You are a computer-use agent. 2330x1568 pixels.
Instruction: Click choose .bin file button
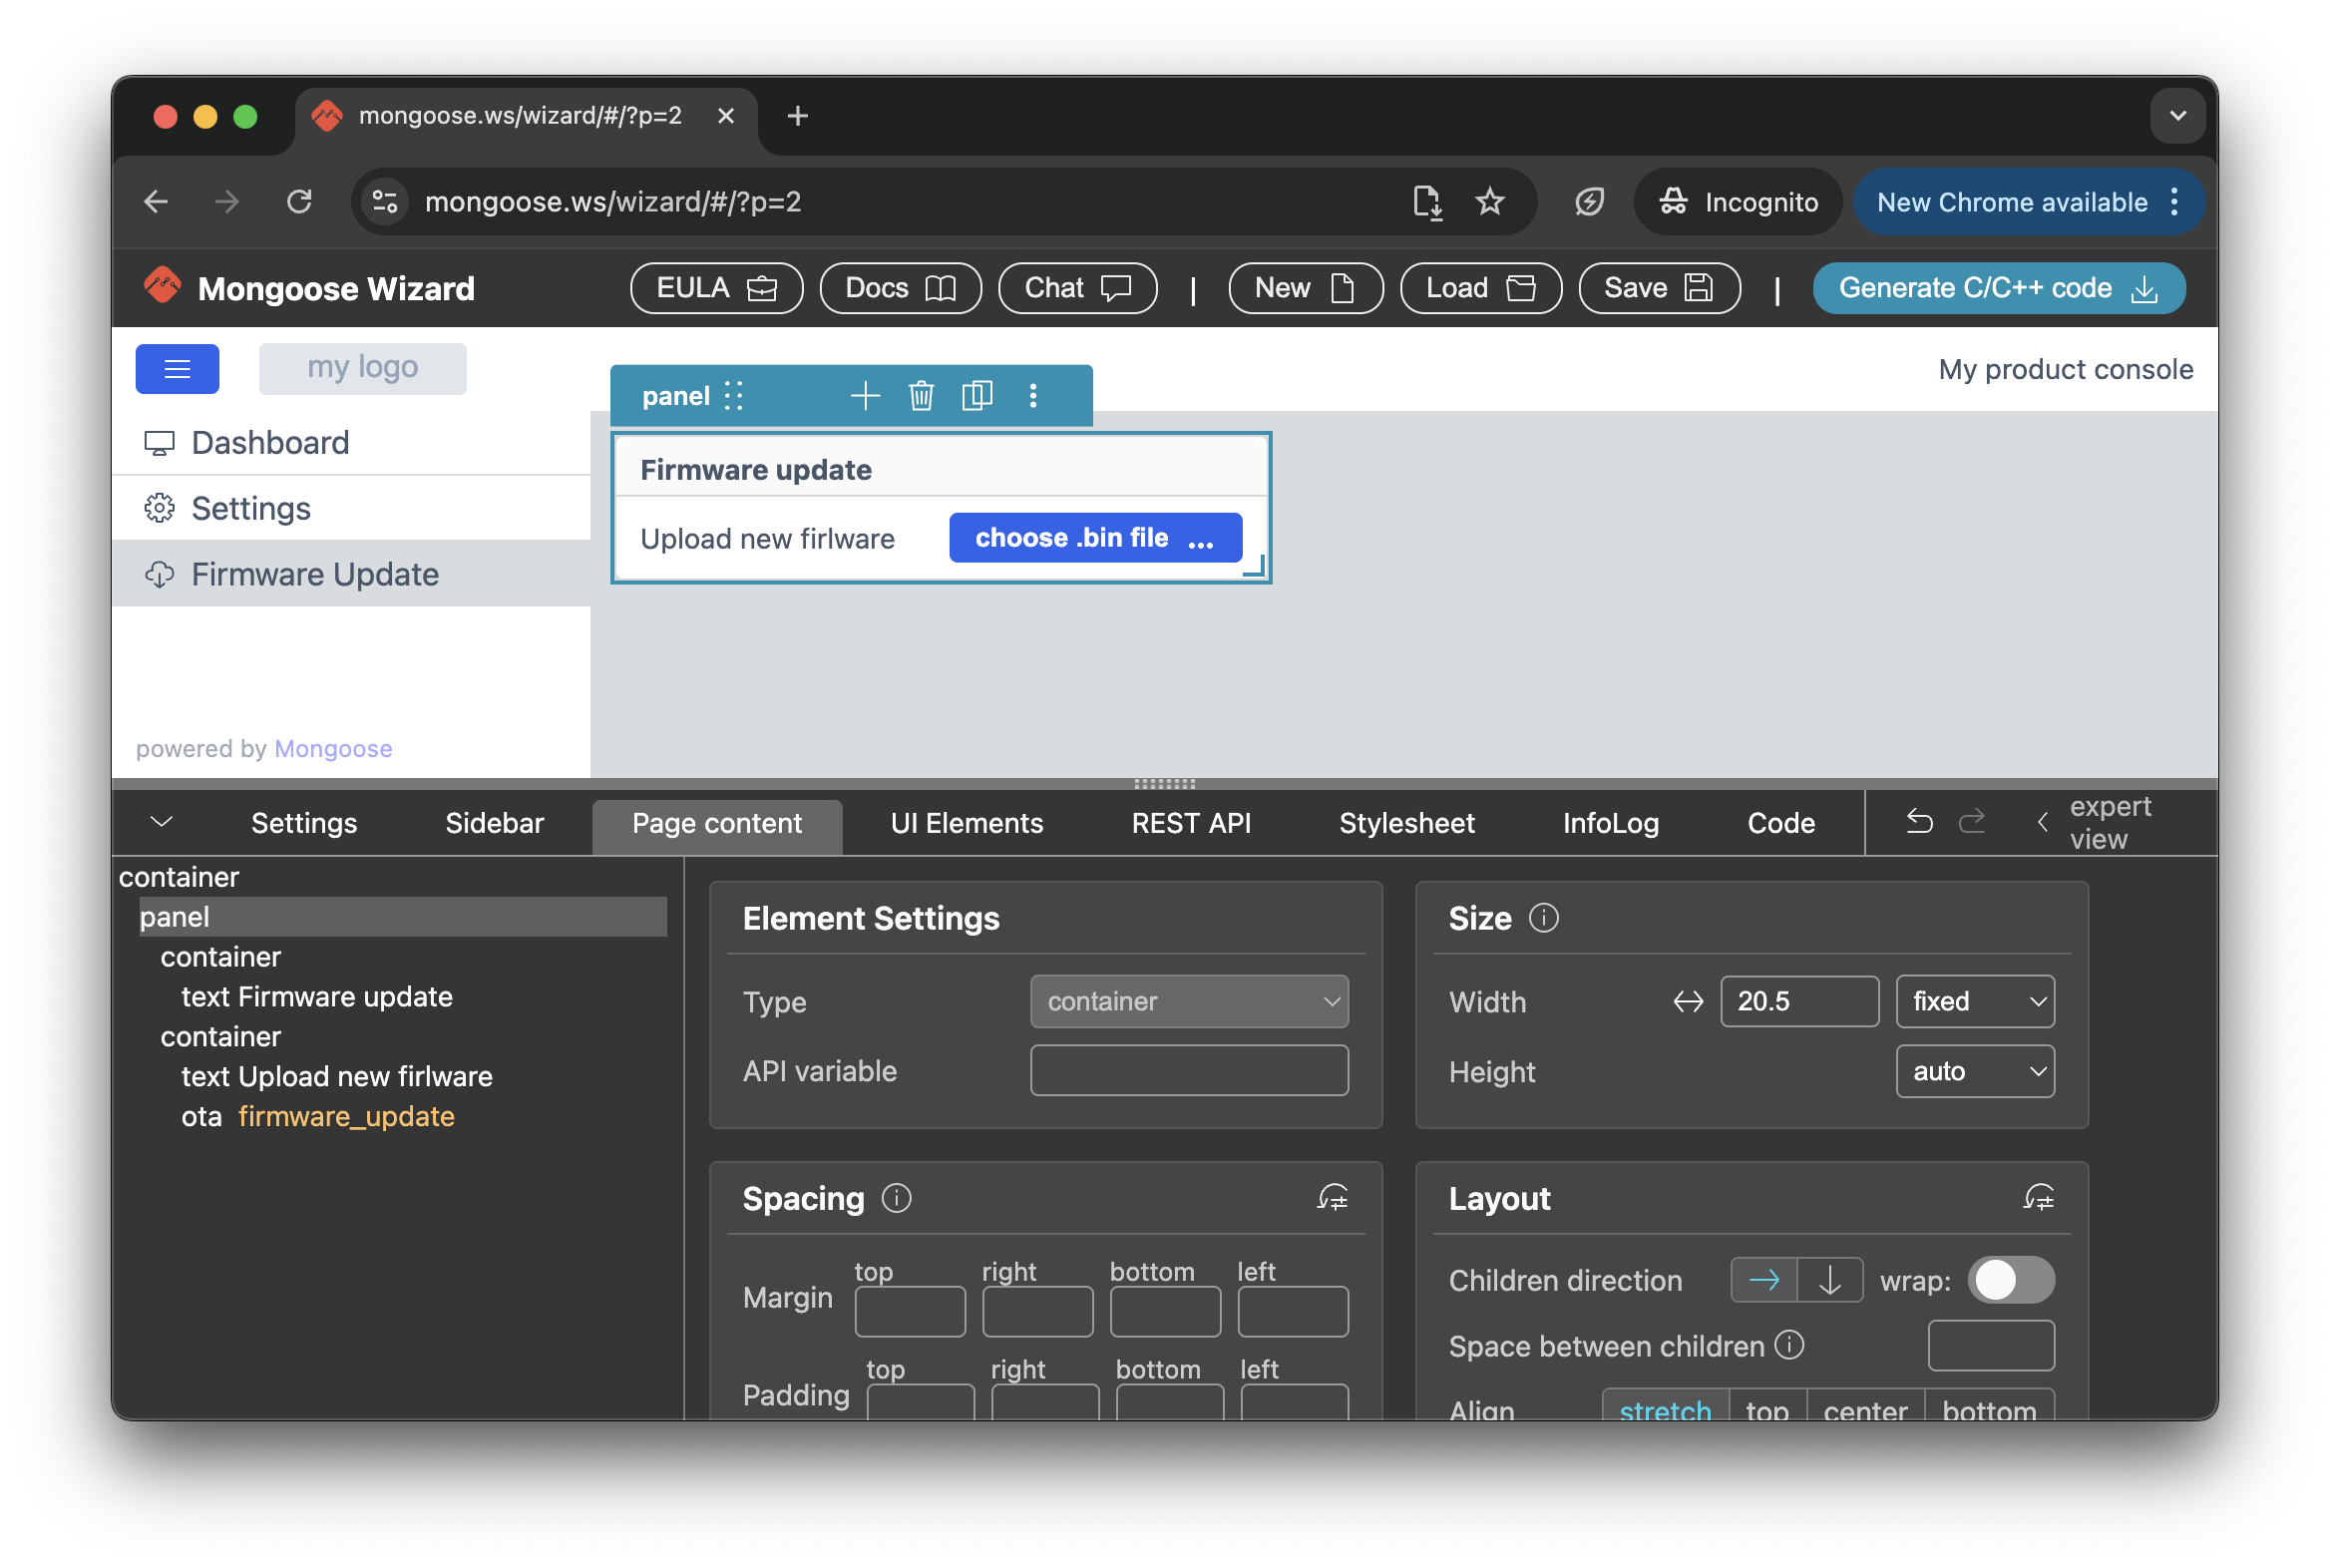pos(1095,538)
